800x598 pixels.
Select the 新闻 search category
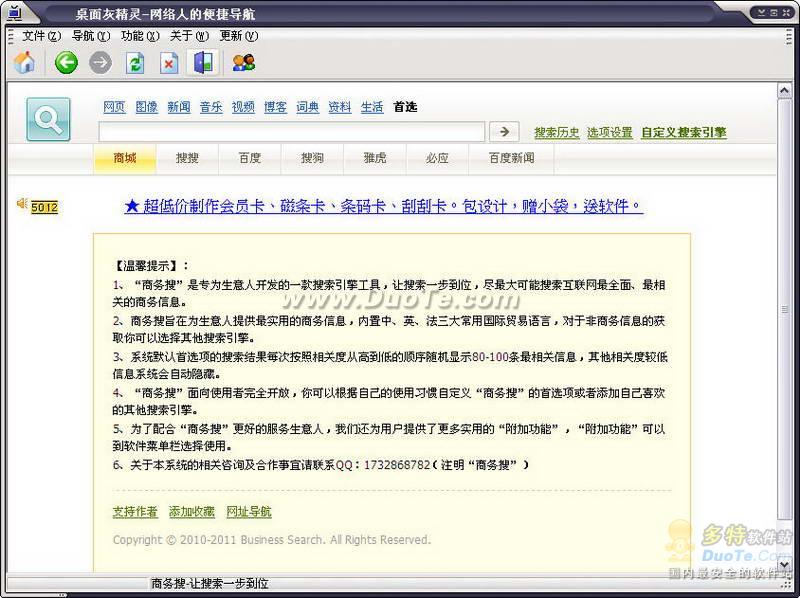coord(179,107)
